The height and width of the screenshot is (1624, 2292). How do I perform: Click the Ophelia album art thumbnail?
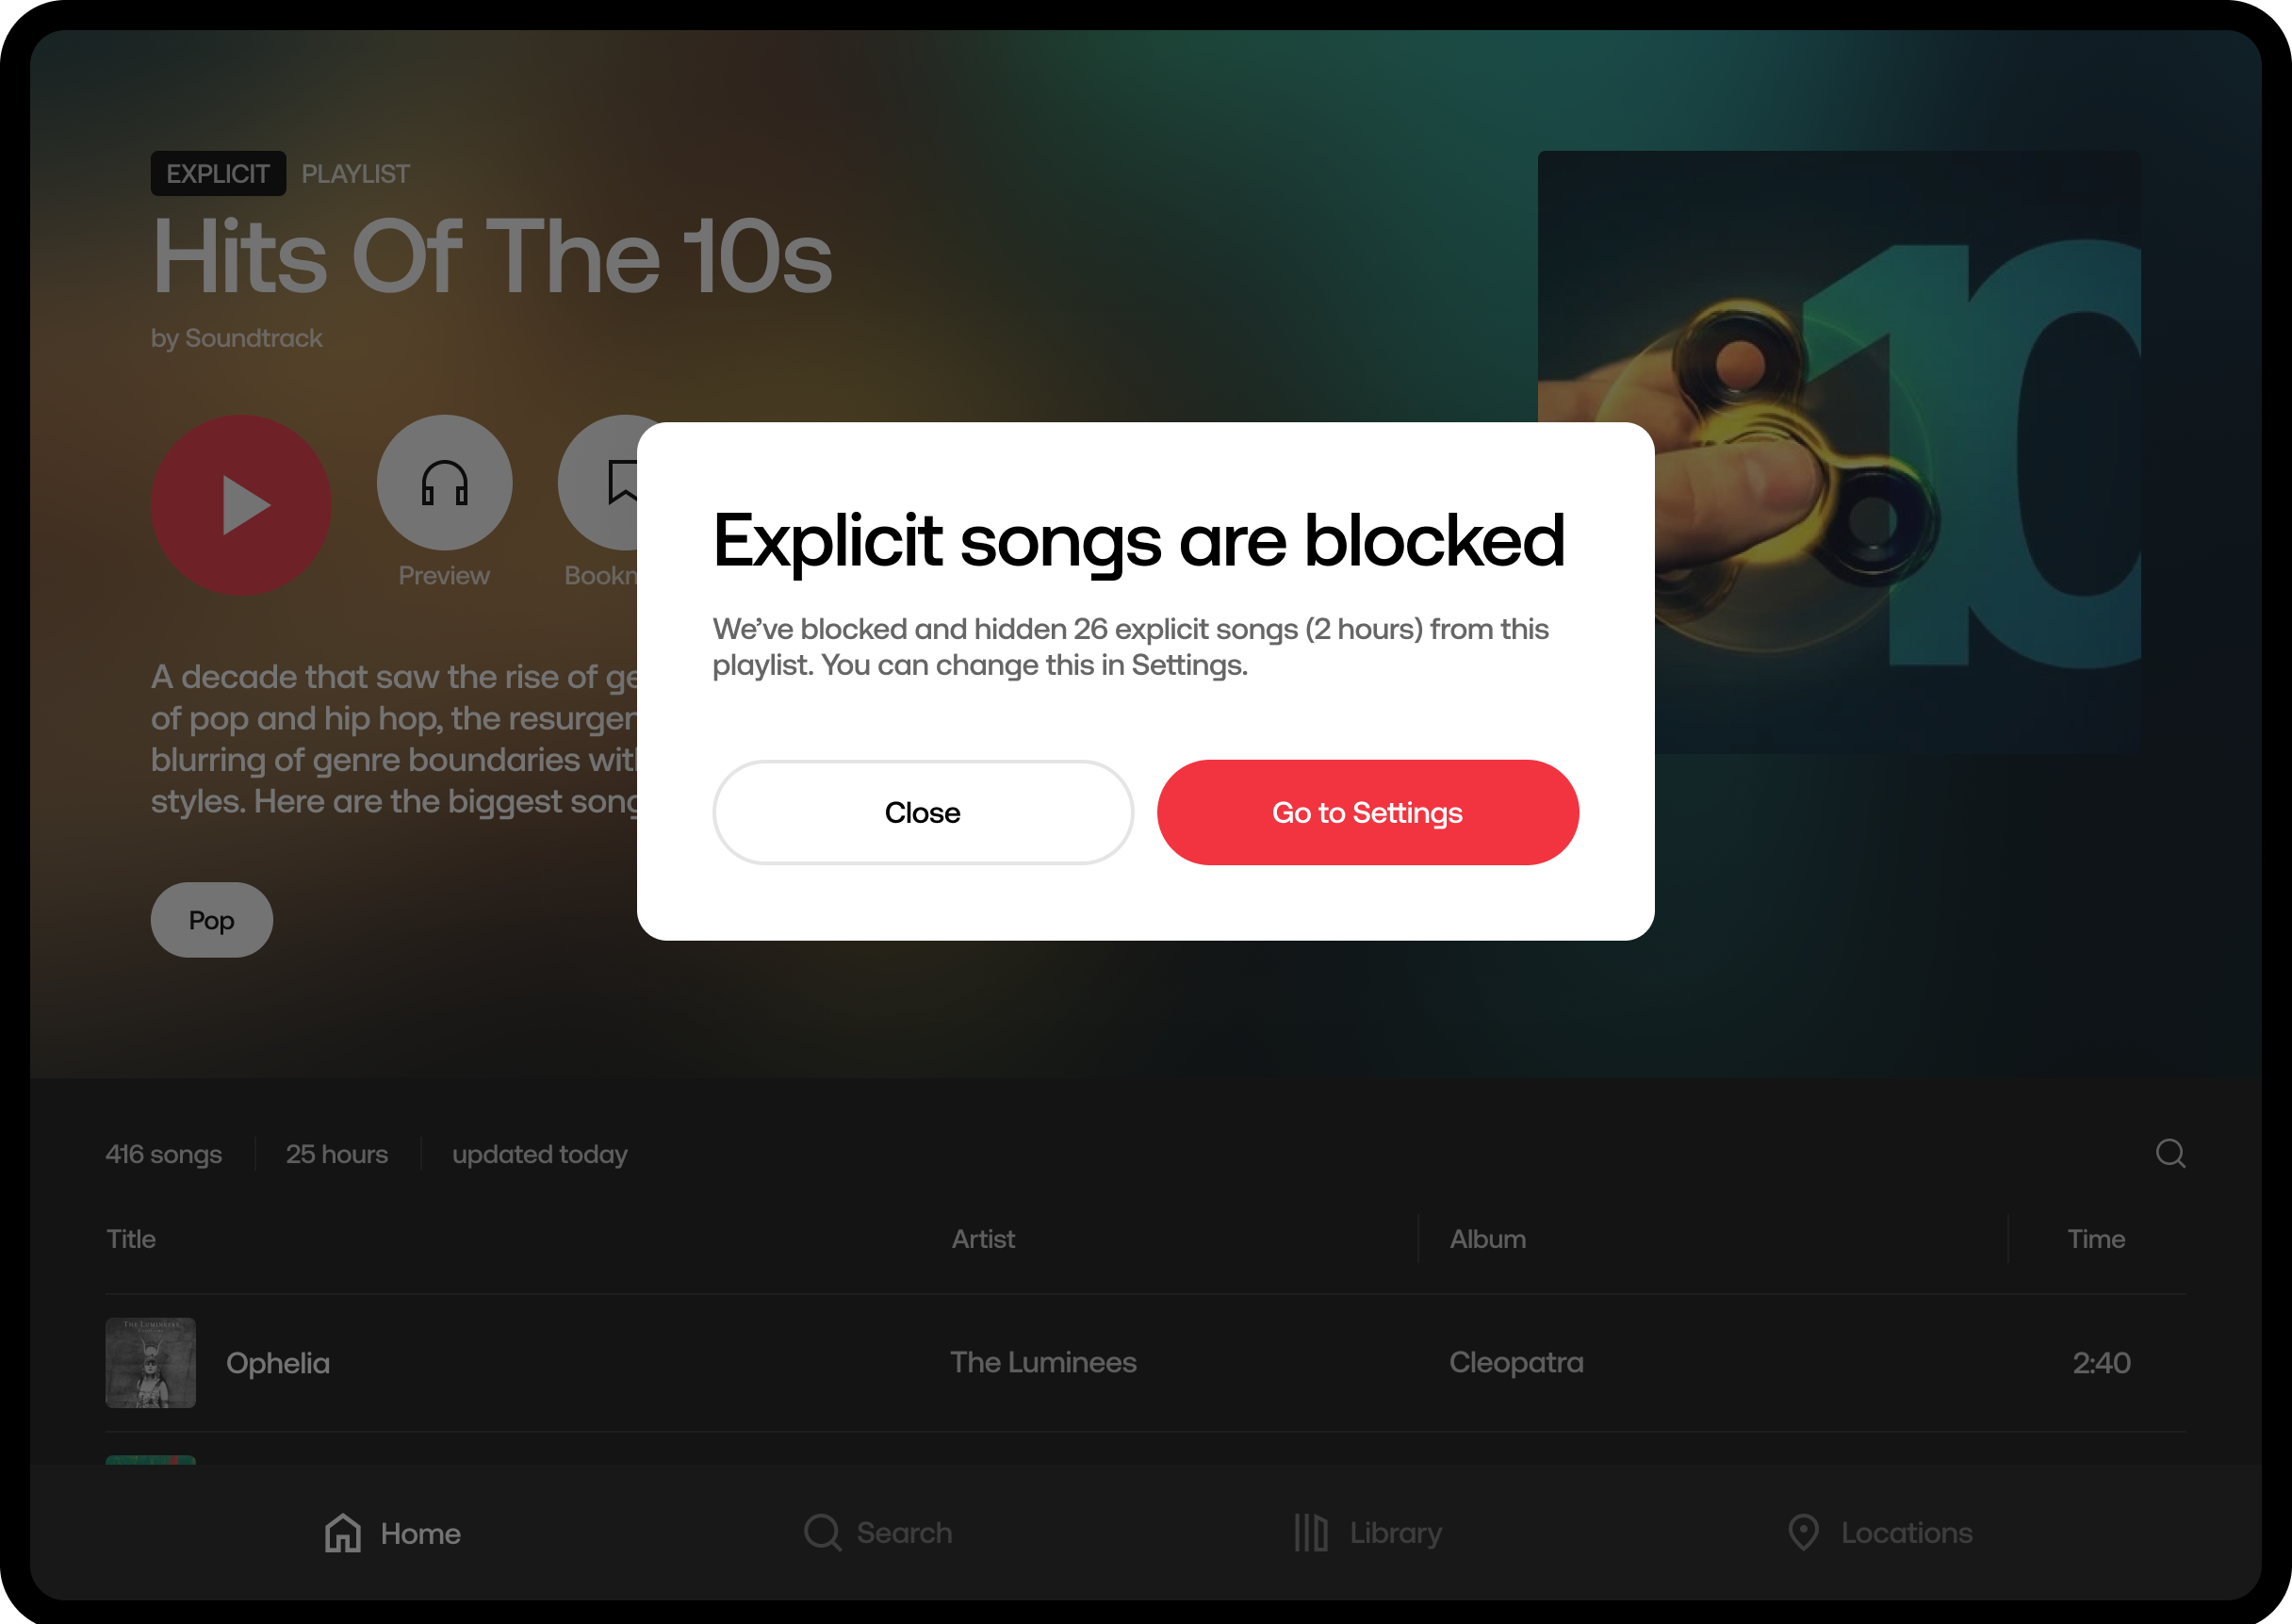point(151,1362)
